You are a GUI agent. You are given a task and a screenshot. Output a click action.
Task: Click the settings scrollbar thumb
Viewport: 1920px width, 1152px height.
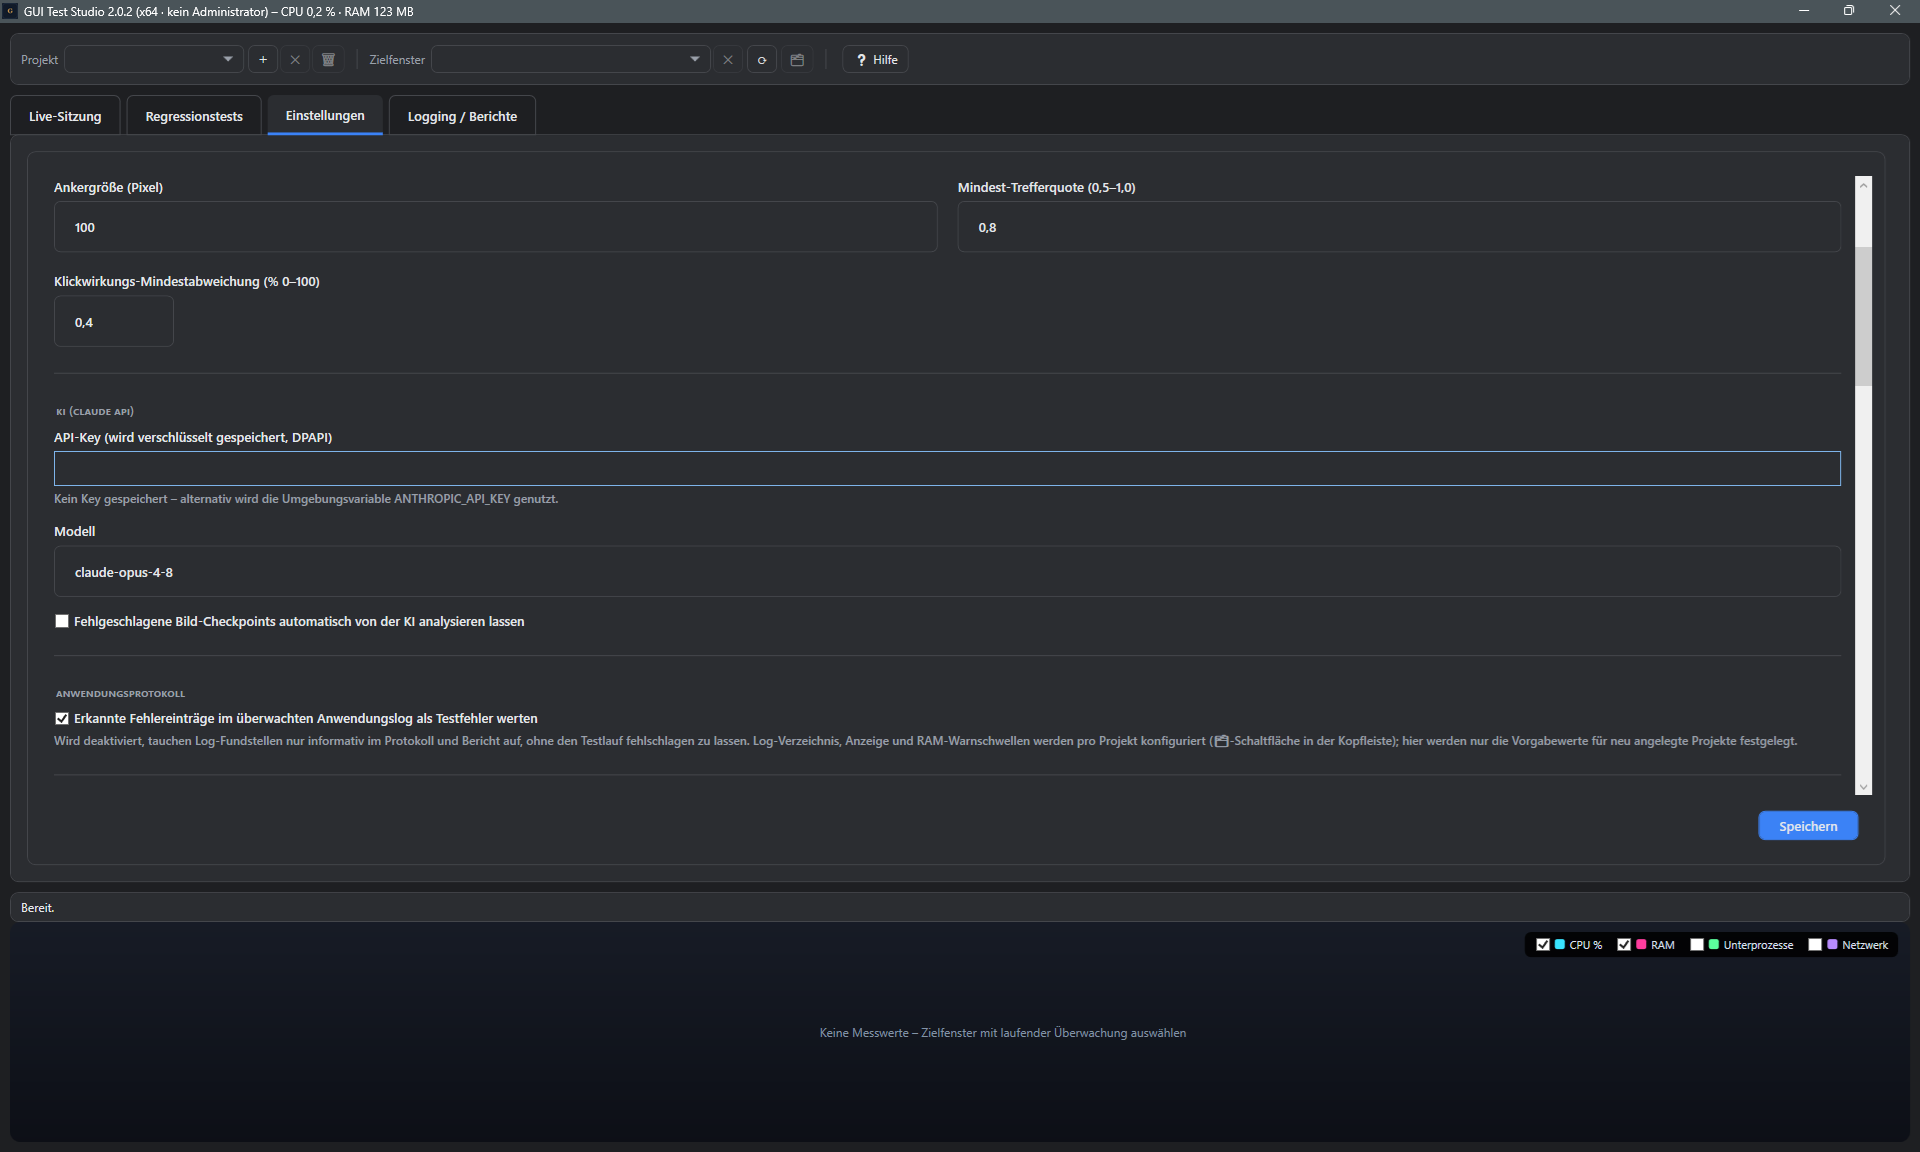click(1863, 315)
